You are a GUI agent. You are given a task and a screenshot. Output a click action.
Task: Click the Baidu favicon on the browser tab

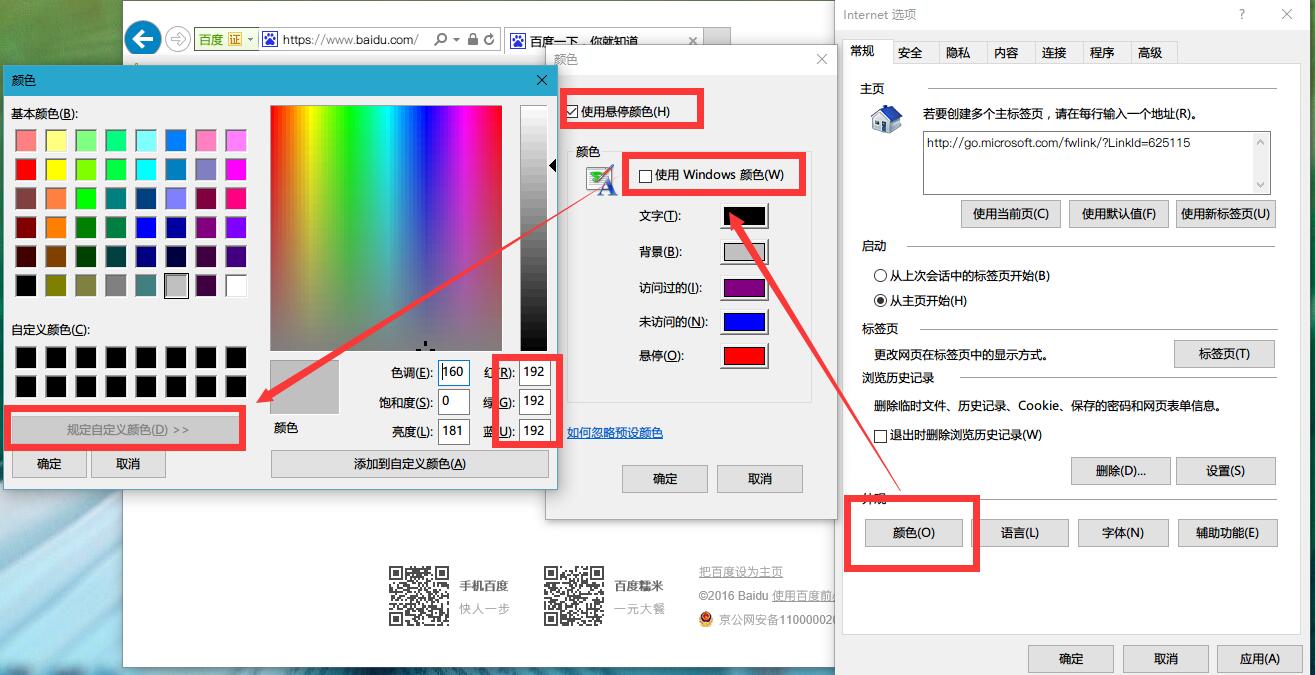(x=518, y=40)
